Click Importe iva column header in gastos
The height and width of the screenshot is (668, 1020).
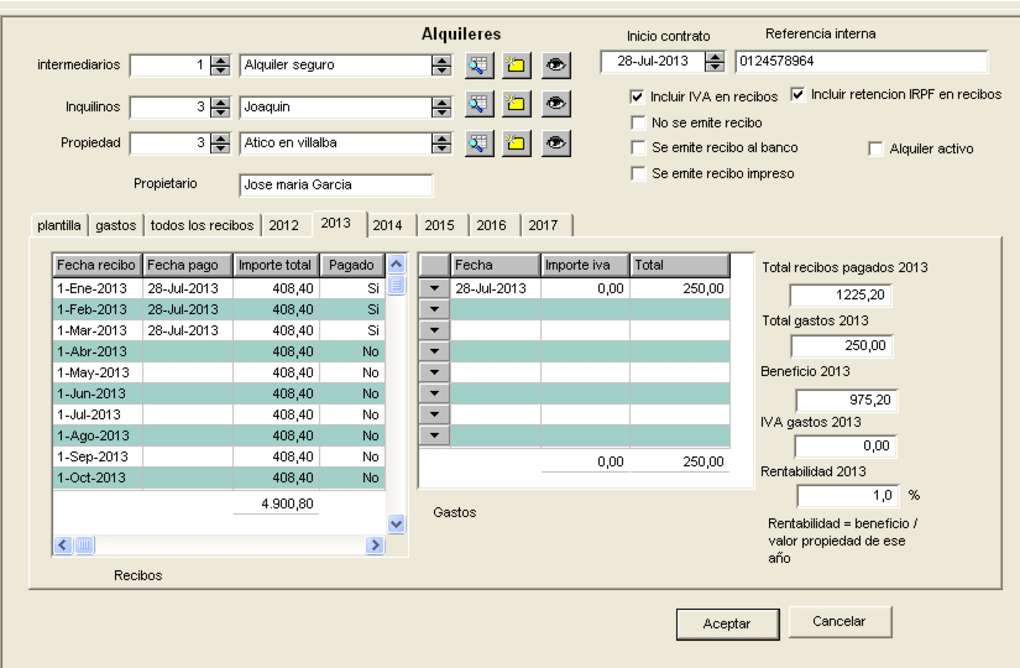(585, 265)
